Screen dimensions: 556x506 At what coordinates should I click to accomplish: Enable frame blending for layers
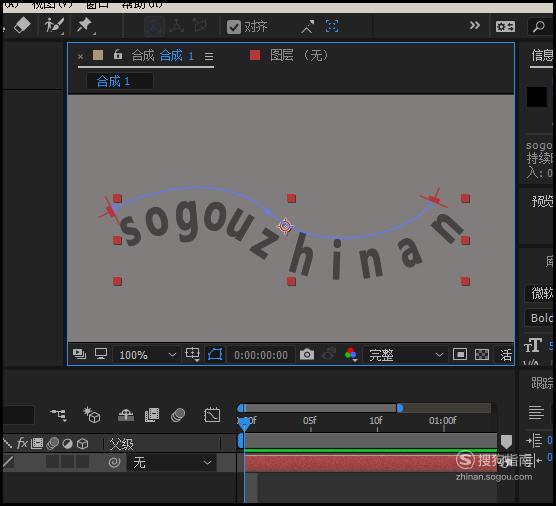[152, 415]
